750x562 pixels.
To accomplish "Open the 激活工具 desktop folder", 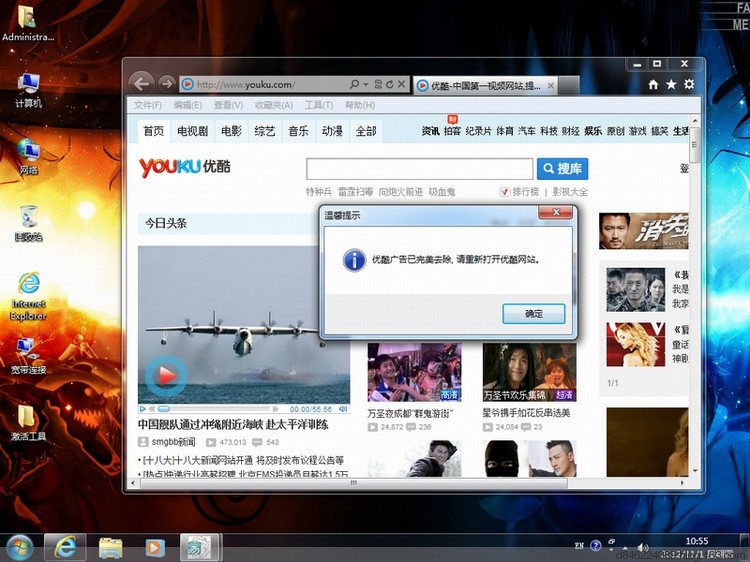I will click(28, 423).
